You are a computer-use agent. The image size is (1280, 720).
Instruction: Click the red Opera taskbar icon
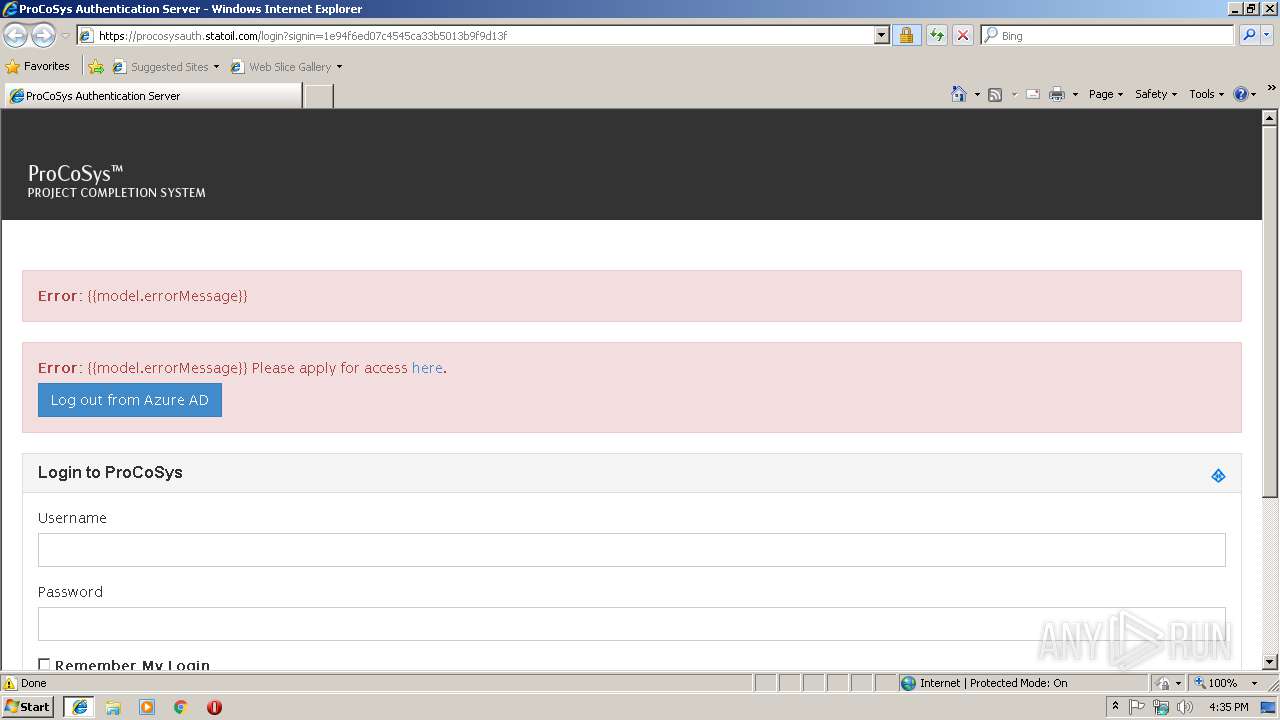point(214,707)
